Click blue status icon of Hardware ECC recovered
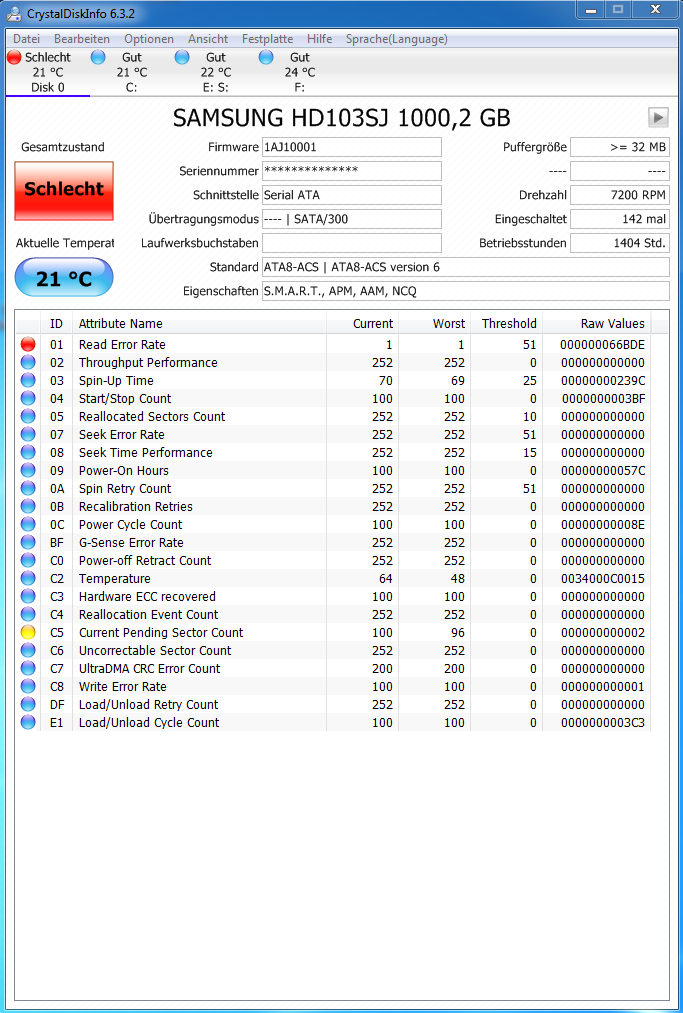Viewport: 683px width, 1013px height. [x=28, y=596]
